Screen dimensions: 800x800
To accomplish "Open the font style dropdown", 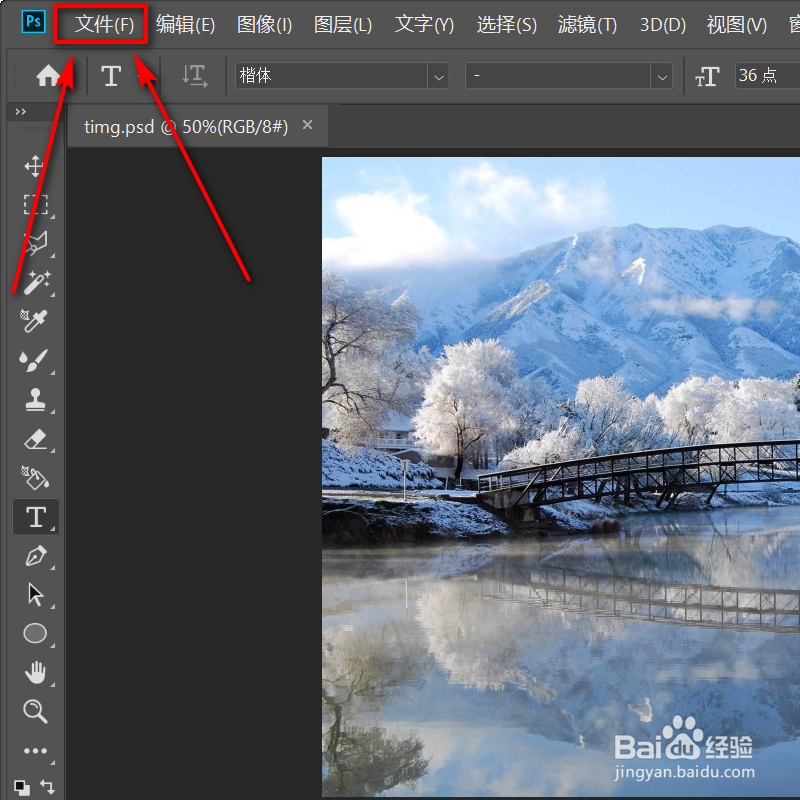I will (x=661, y=75).
